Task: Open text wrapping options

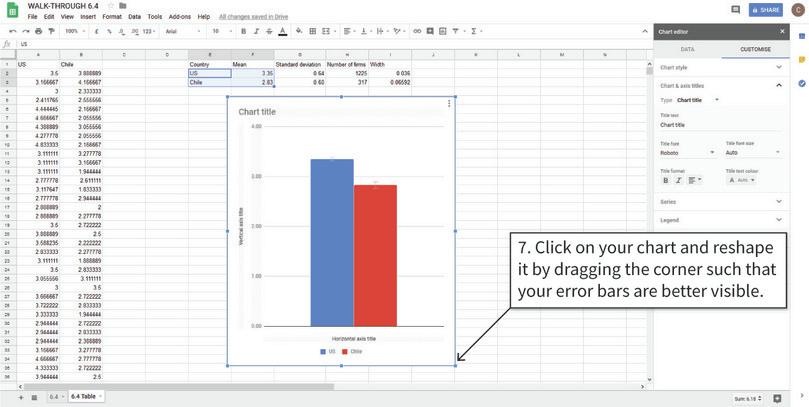Action: 382,31
